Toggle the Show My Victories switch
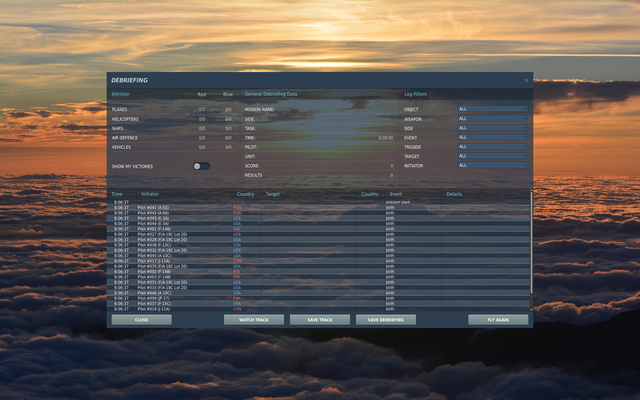 [202, 166]
